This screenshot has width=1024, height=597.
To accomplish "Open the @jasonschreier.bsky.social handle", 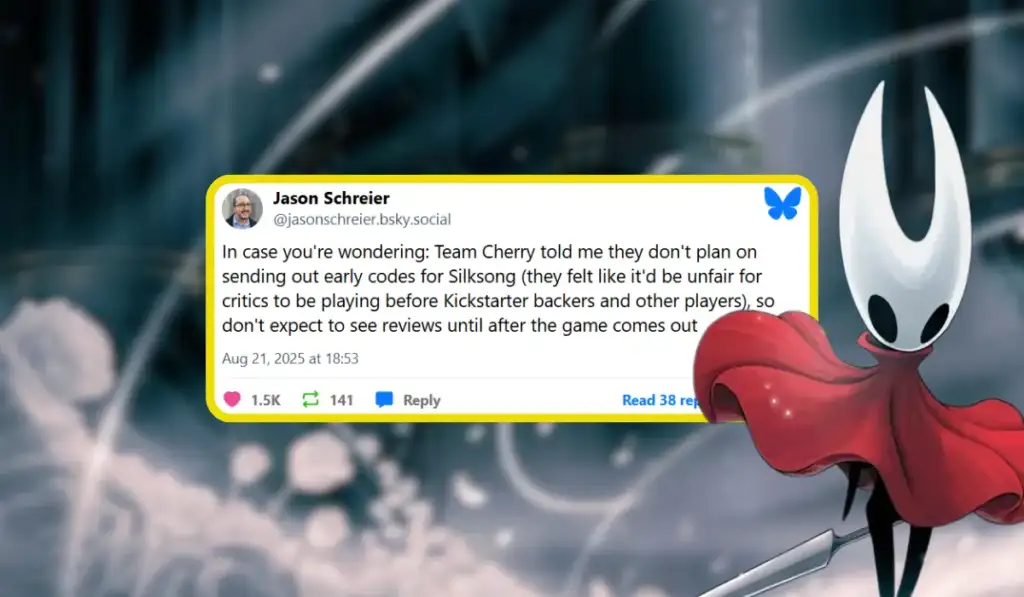I will (x=362, y=219).
